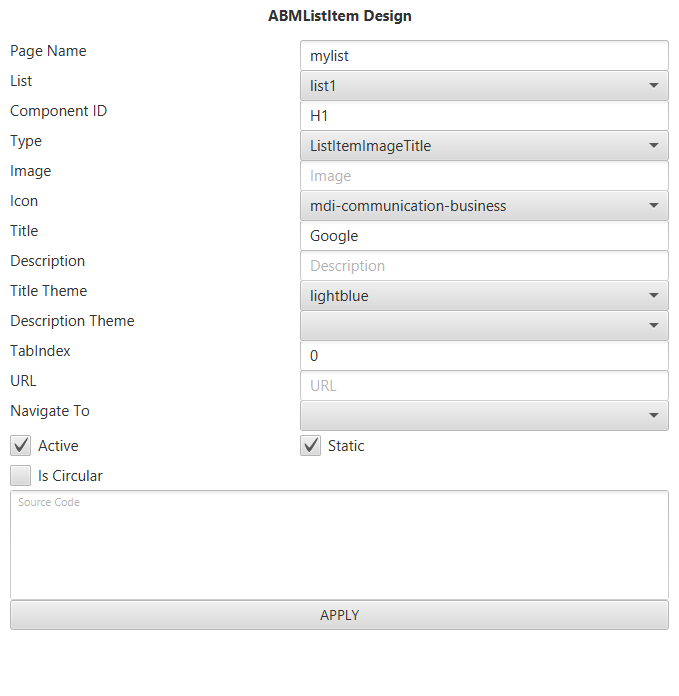This screenshot has width=679, height=696.
Task: Focus the empty URL input field
Action: (x=484, y=386)
